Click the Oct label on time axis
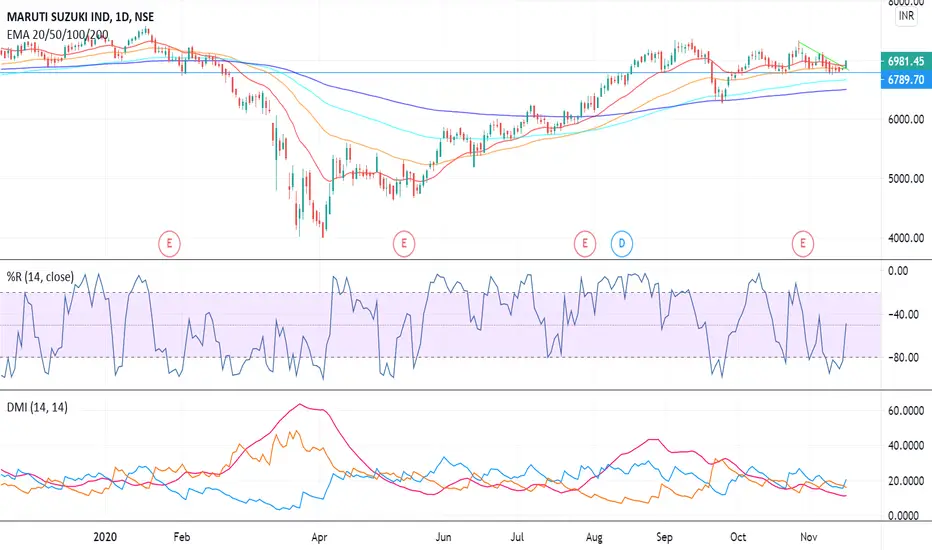This screenshot has width=932, height=550. (738, 537)
